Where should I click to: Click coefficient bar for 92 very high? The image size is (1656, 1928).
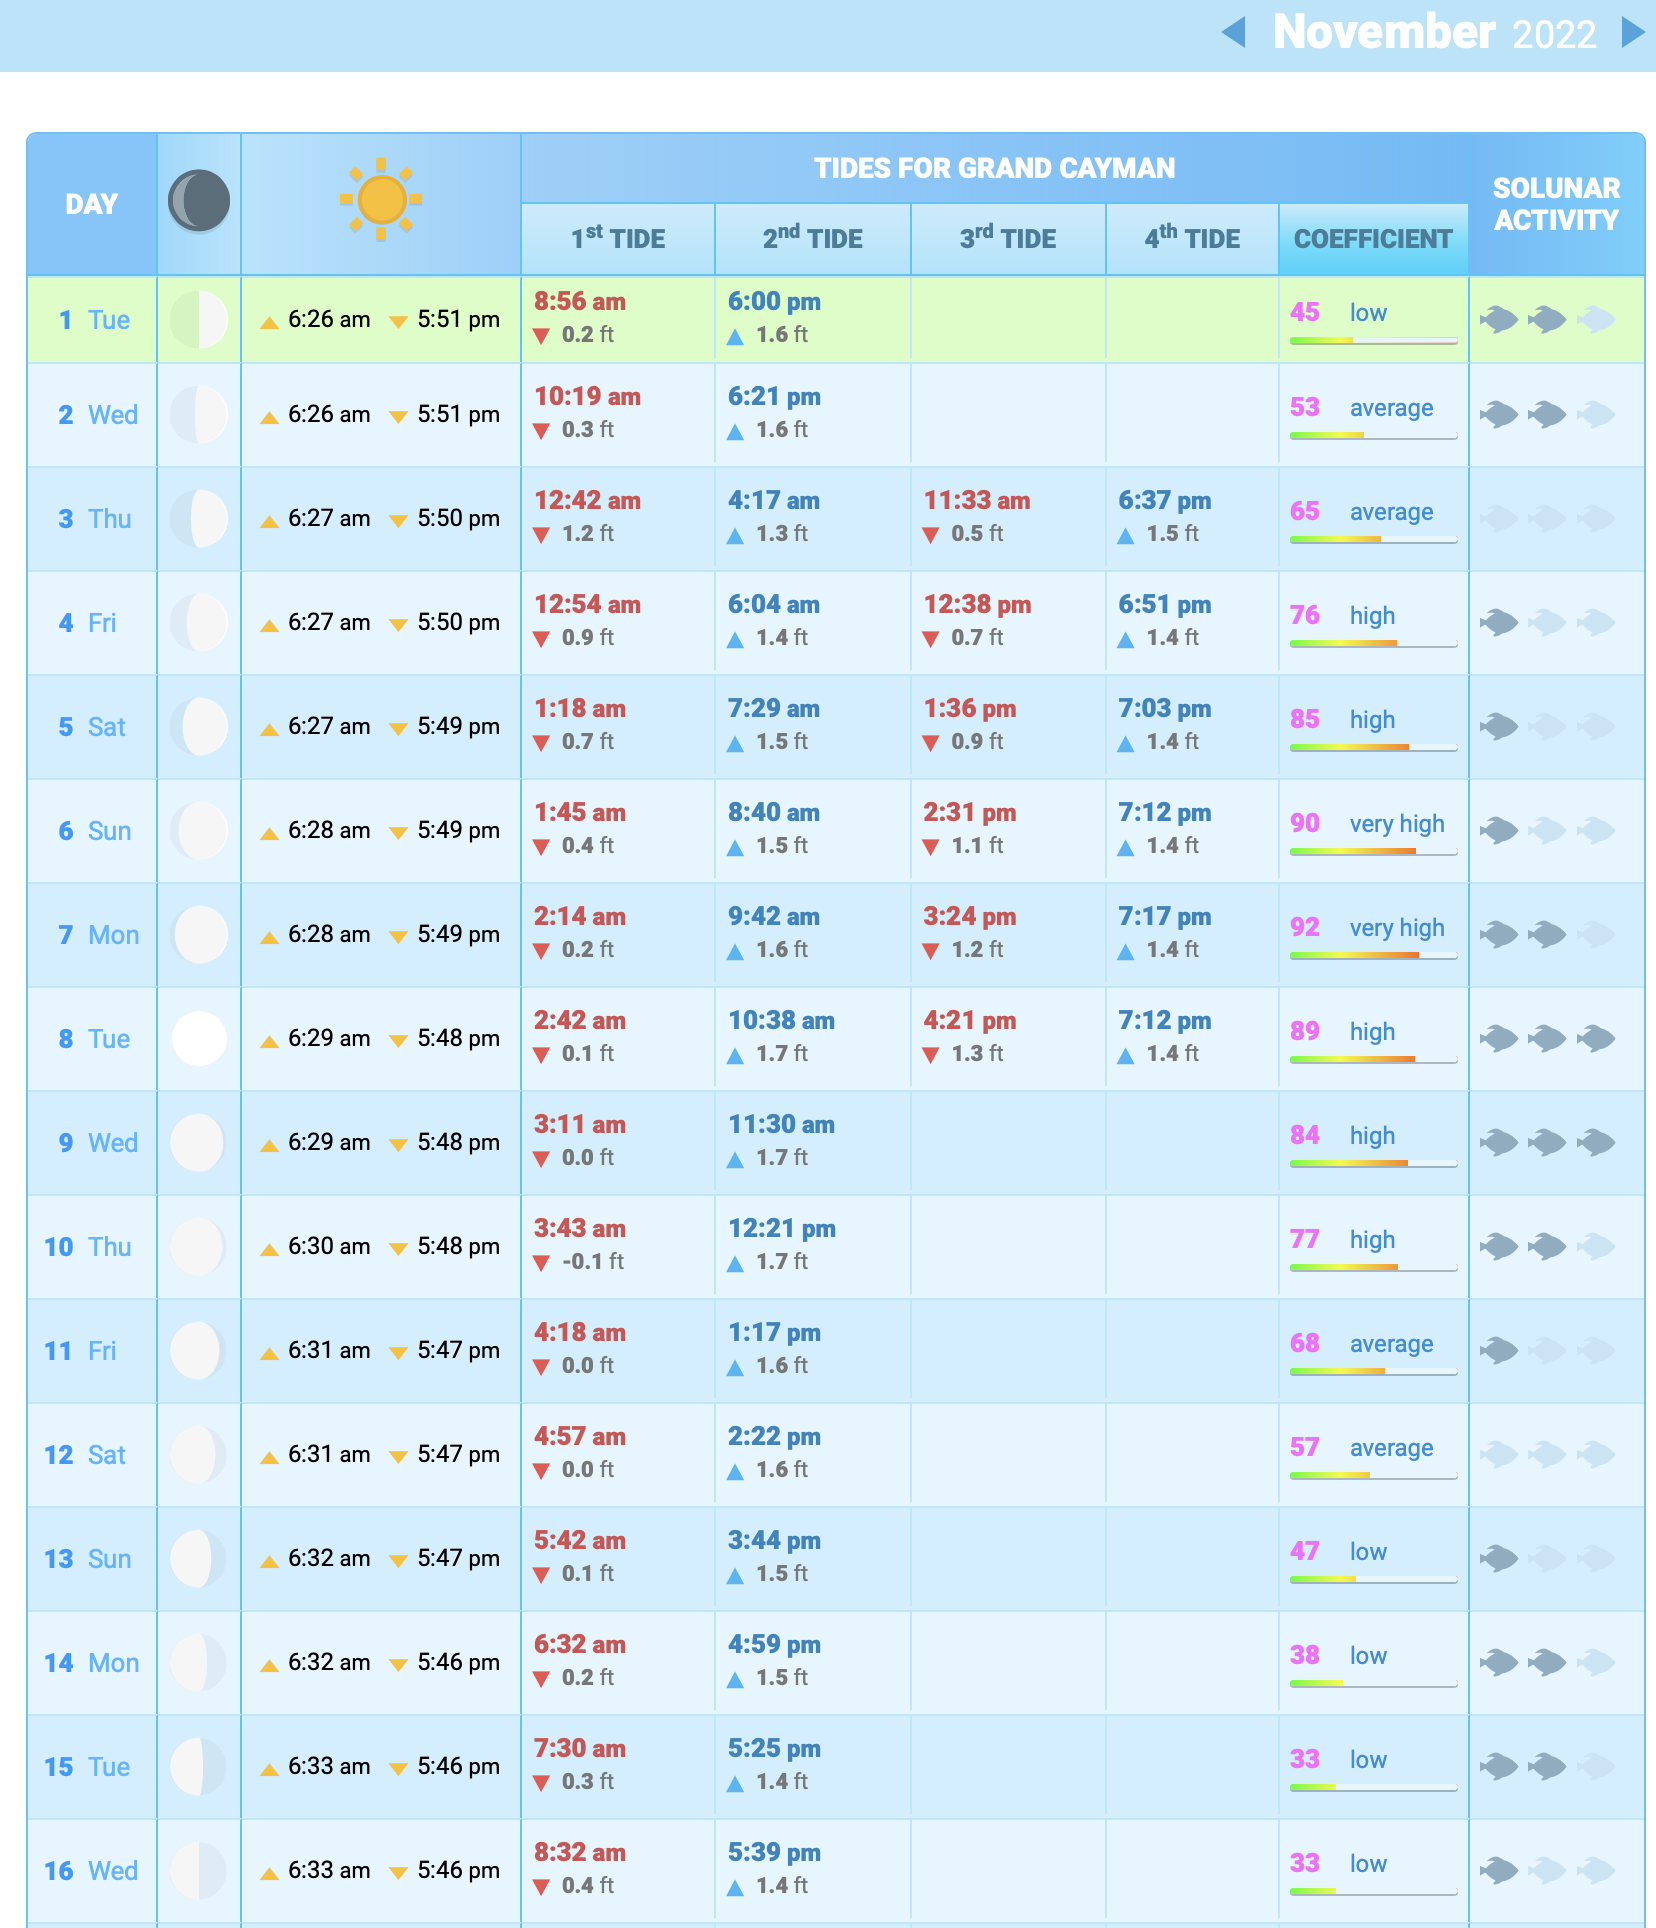click(1373, 955)
